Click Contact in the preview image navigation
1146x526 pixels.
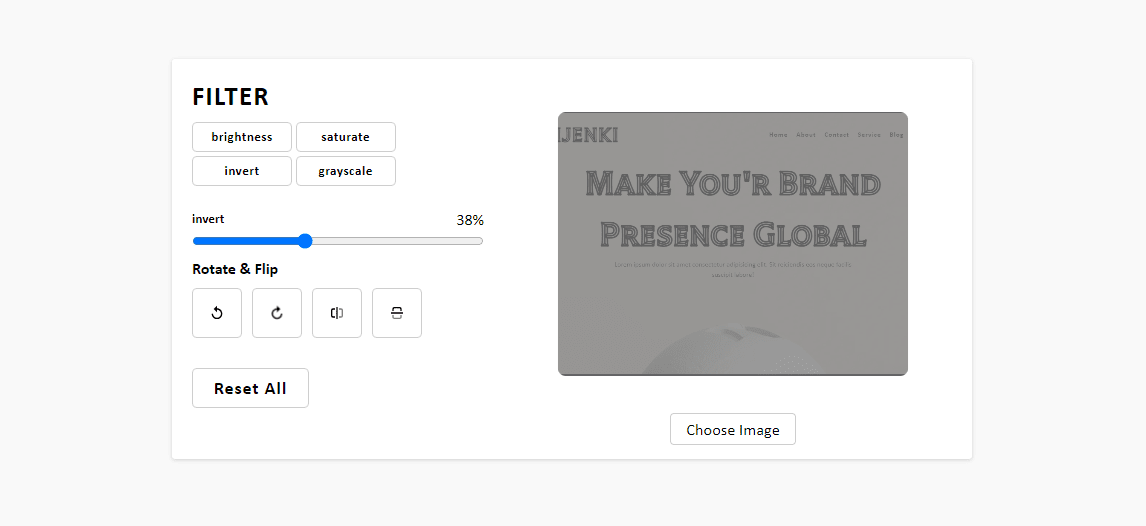[x=836, y=135]
